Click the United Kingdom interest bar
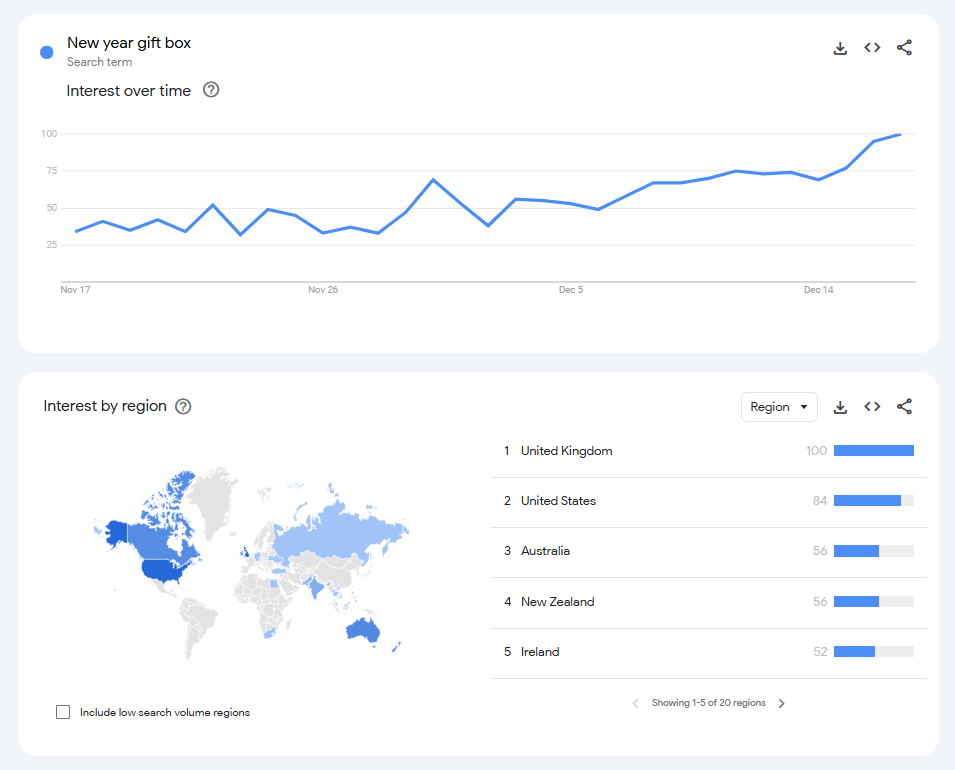Image resolution: width=955 pixels, height=770 pixels. point(874,451)
